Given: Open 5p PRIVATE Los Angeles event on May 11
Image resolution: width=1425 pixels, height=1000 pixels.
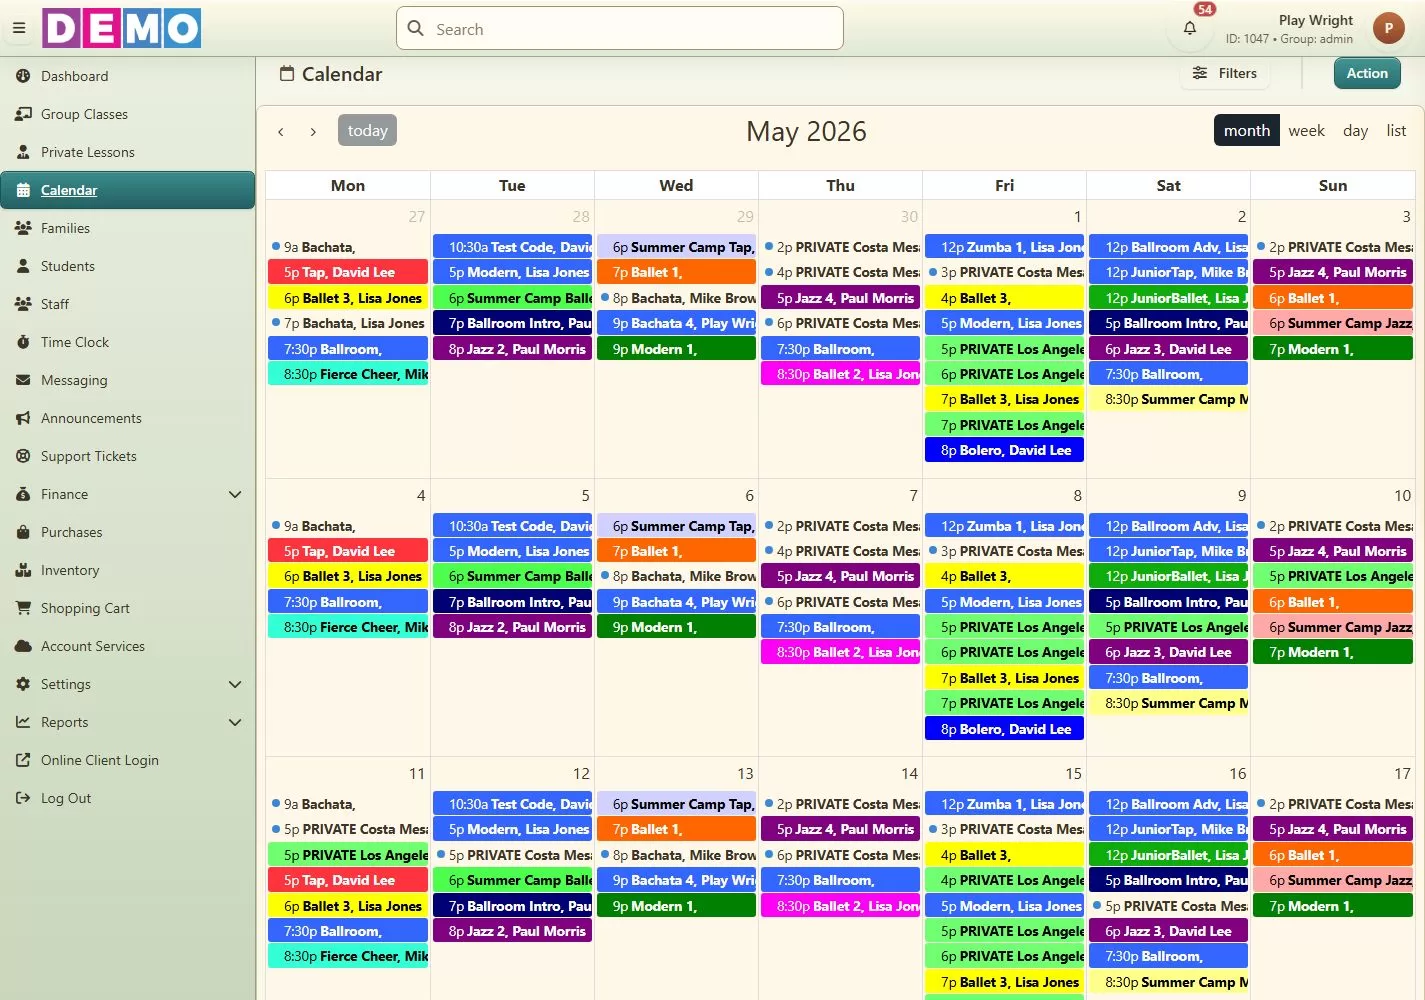Looking at the screenshot, I should click(348, 855).
